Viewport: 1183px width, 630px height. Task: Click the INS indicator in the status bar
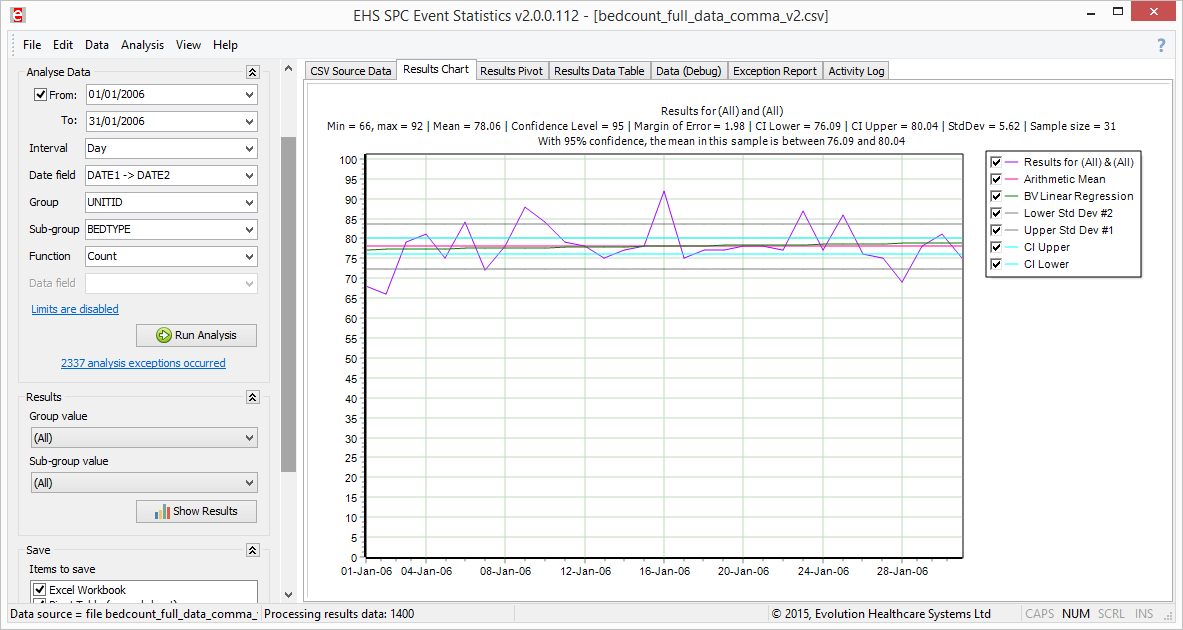click(x=1143, y=613)
